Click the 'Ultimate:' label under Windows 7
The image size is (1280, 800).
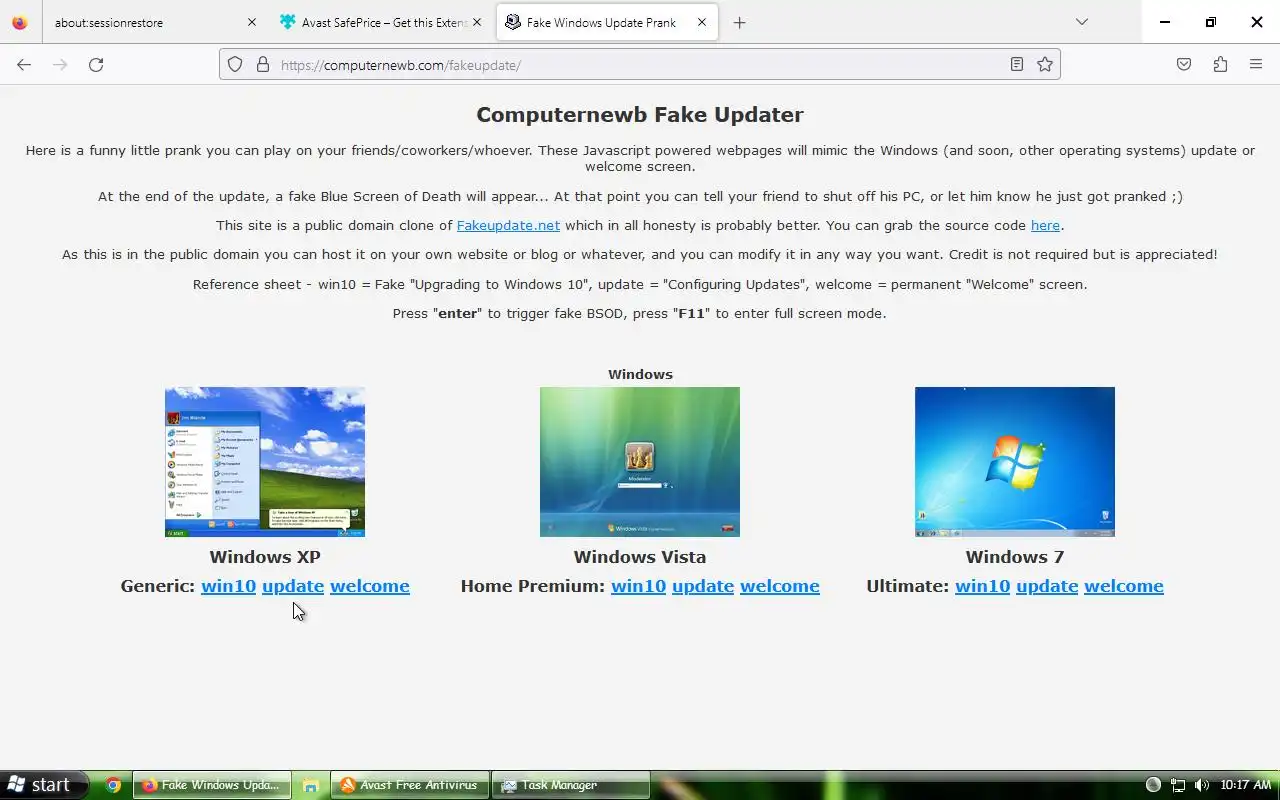[x=908, y=586]
